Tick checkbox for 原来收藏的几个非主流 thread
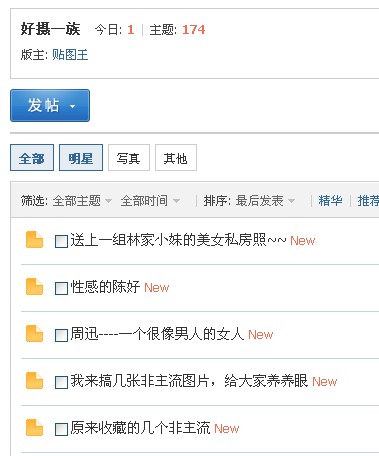 click(61, 429)
